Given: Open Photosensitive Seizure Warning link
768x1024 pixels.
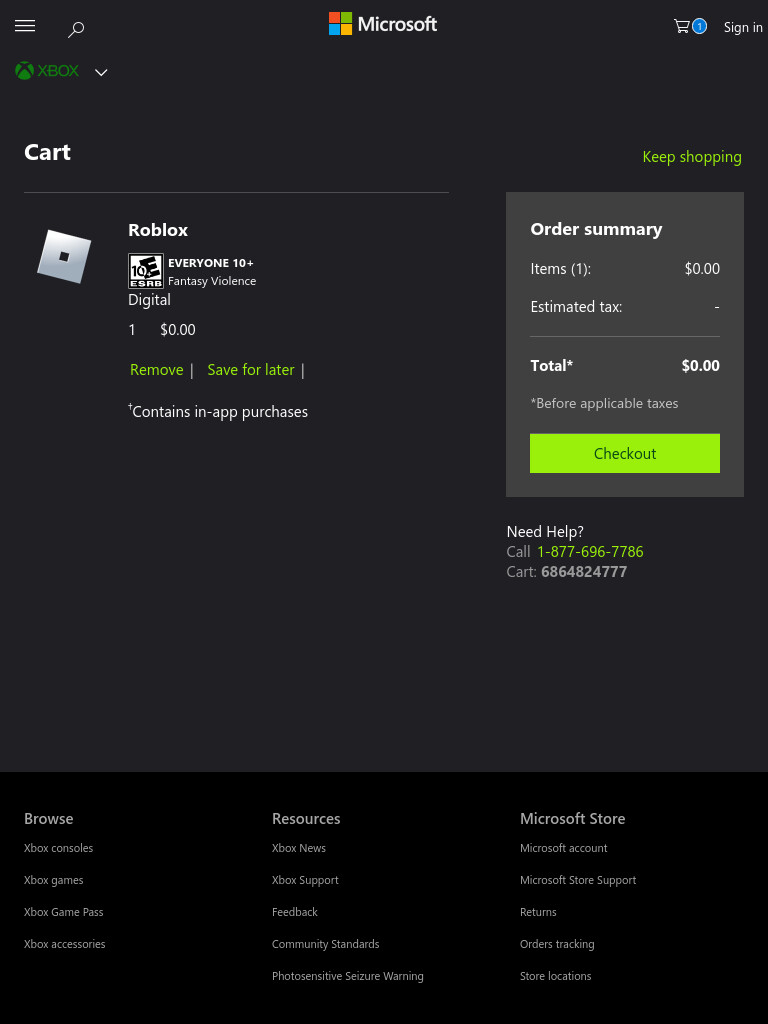Looking at the screenshot, I should click(x=347, y=976).
